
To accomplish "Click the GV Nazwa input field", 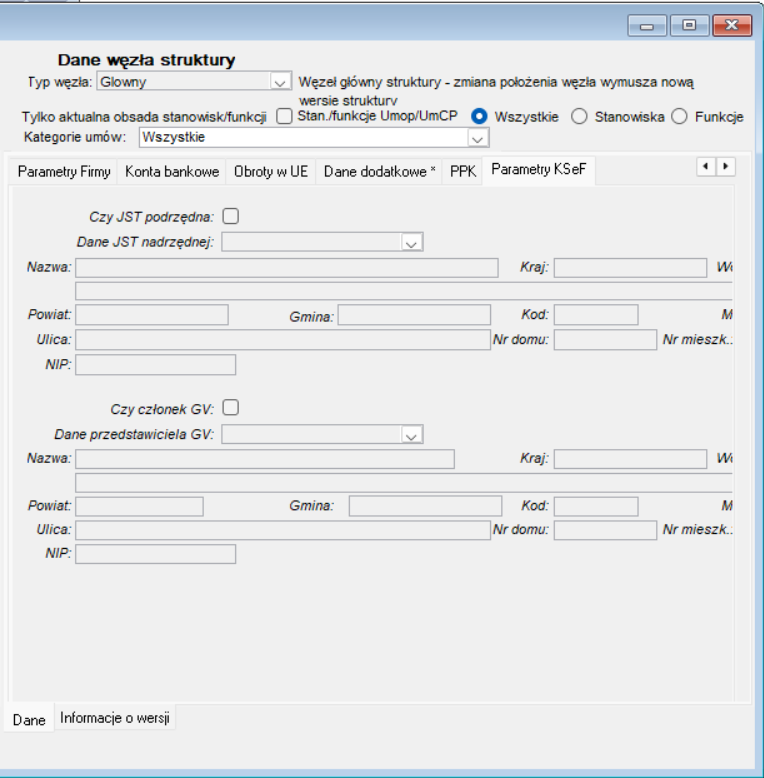I will [265, 459].
